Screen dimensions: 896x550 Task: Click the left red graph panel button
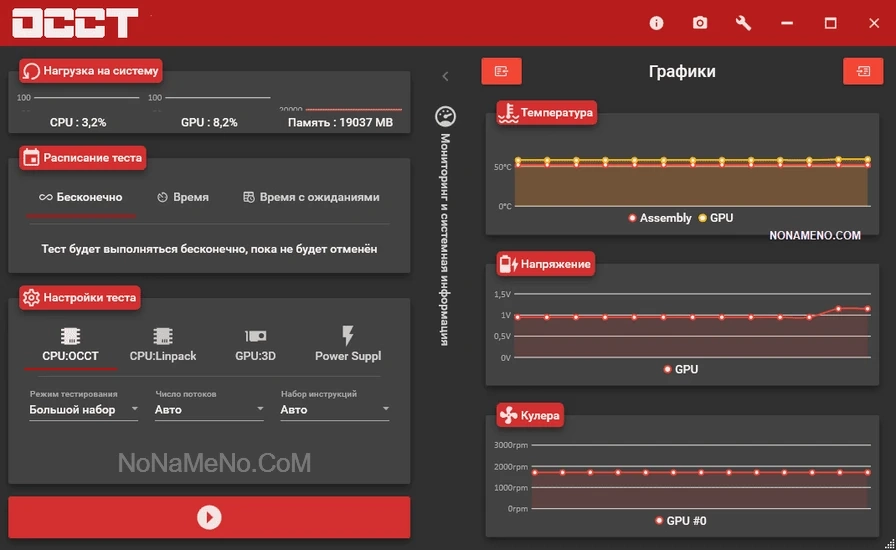pyautogui.click(x=501, y=71)
